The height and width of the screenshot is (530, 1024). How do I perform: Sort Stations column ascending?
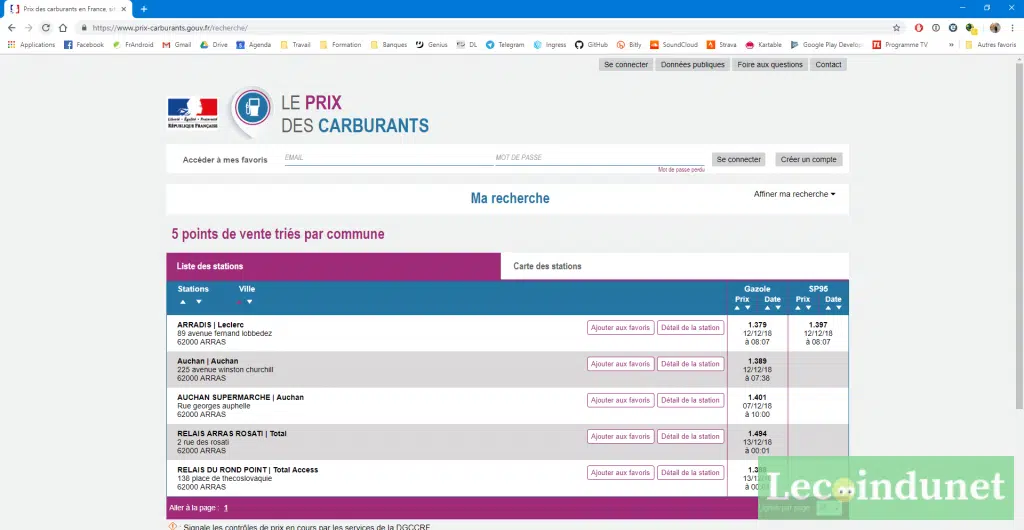pos(183,302)
